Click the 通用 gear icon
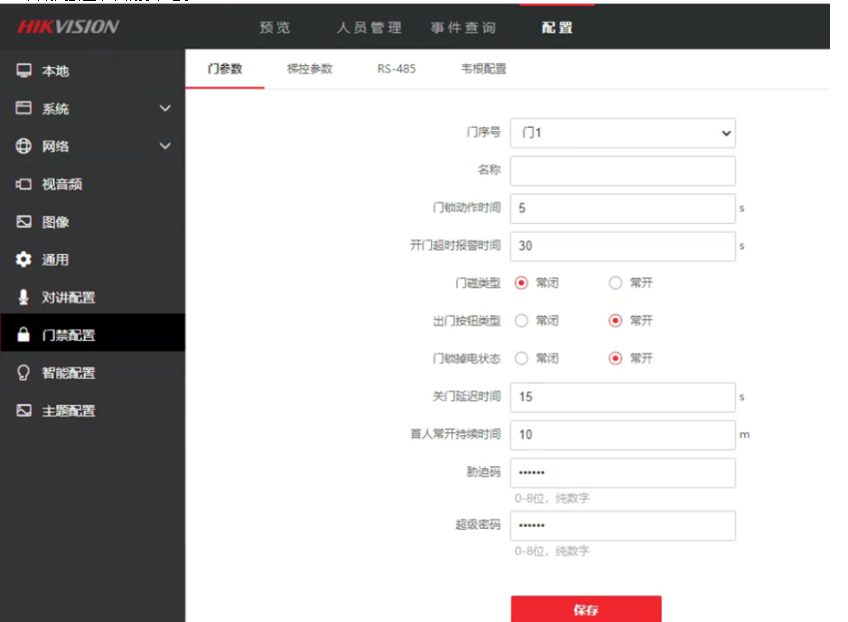 pos(24,260)
